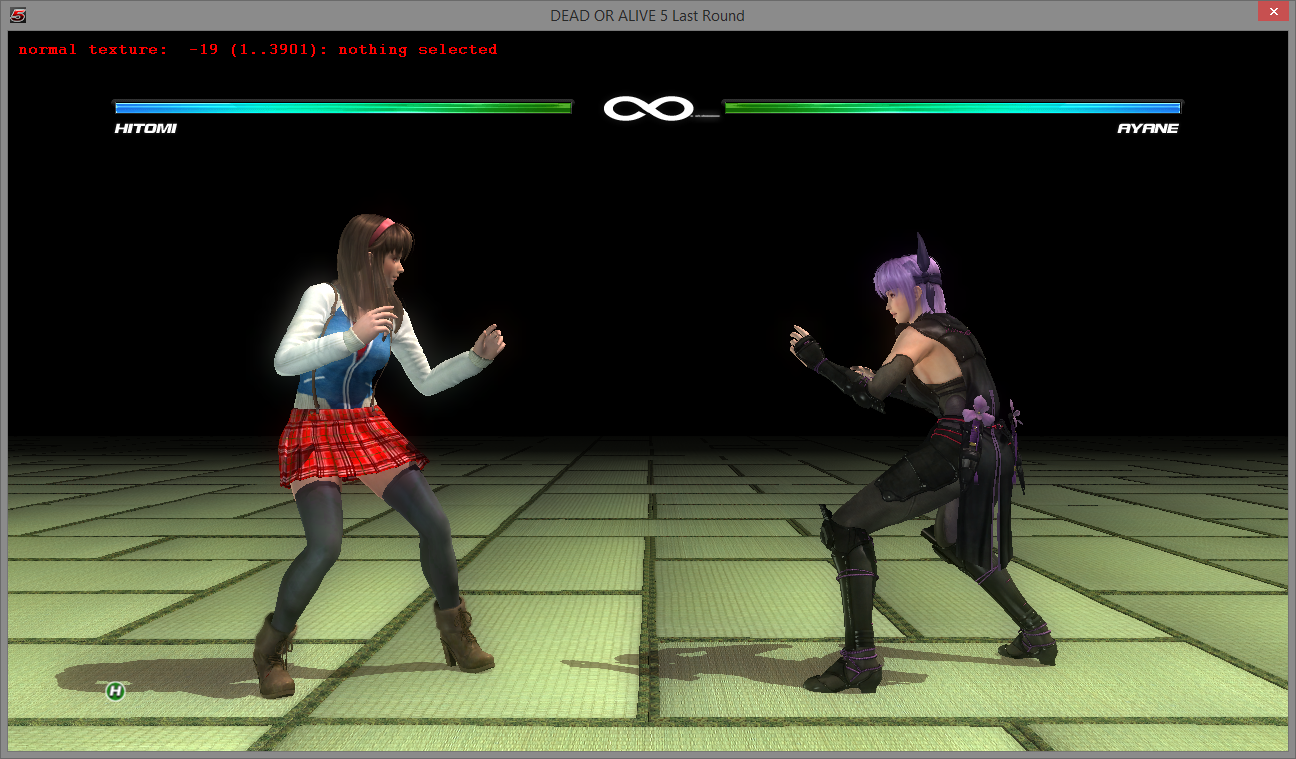Click the AYANE player name label

1148,129
